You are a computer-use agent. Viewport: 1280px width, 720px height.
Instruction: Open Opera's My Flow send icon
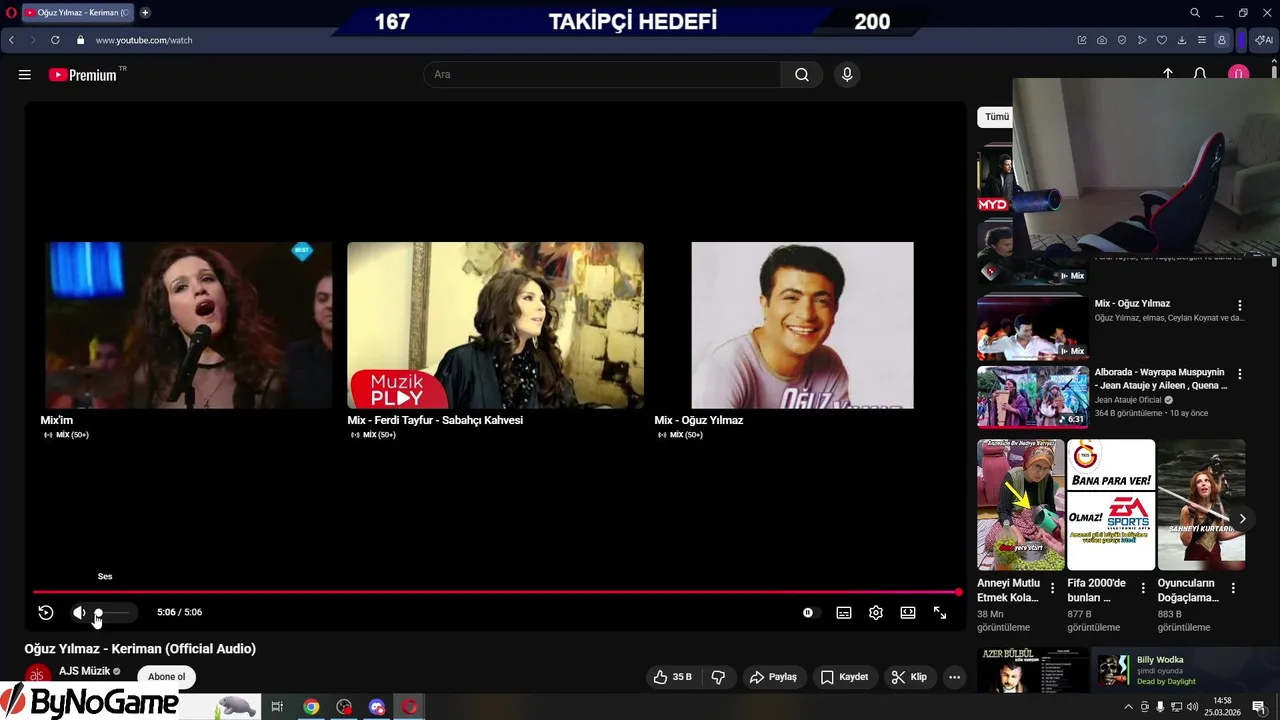1141,40
